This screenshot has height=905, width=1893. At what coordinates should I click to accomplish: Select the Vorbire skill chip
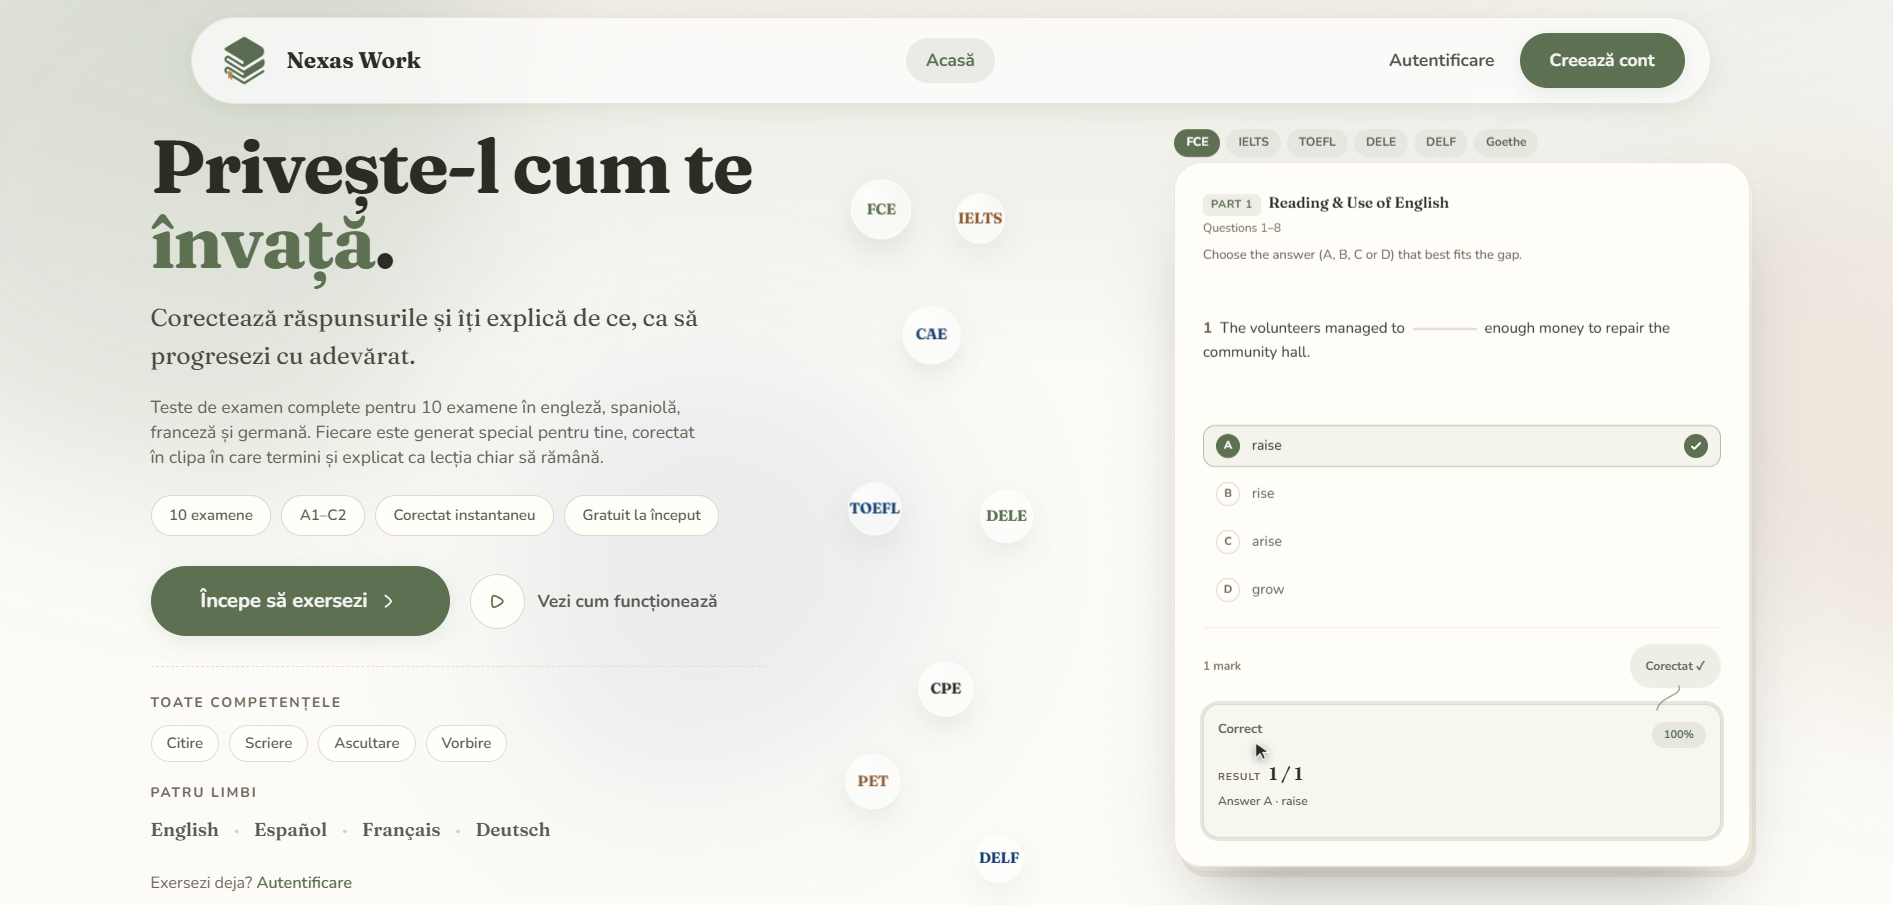click(x=466, y=743)
